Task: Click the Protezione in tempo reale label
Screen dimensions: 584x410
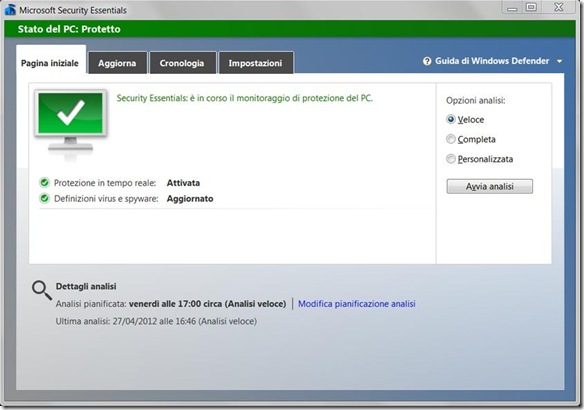Action: pos(105,183)
